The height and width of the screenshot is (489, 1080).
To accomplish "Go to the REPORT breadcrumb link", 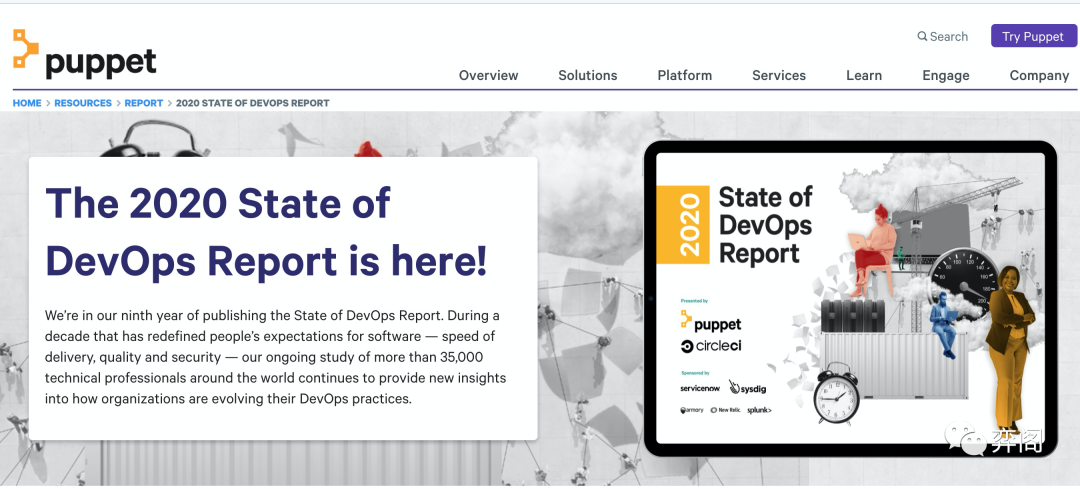I will coord(143,103).
